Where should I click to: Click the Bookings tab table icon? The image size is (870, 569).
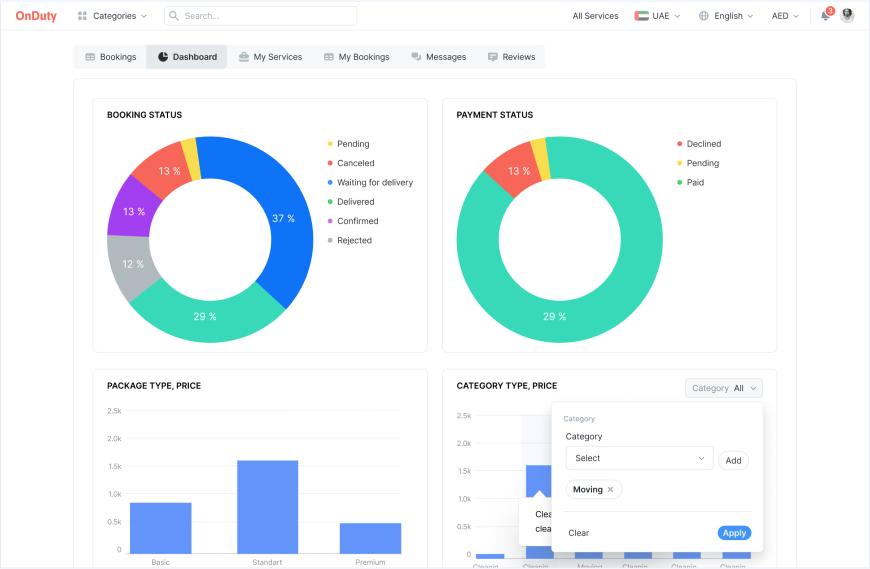tap(90, 57)
